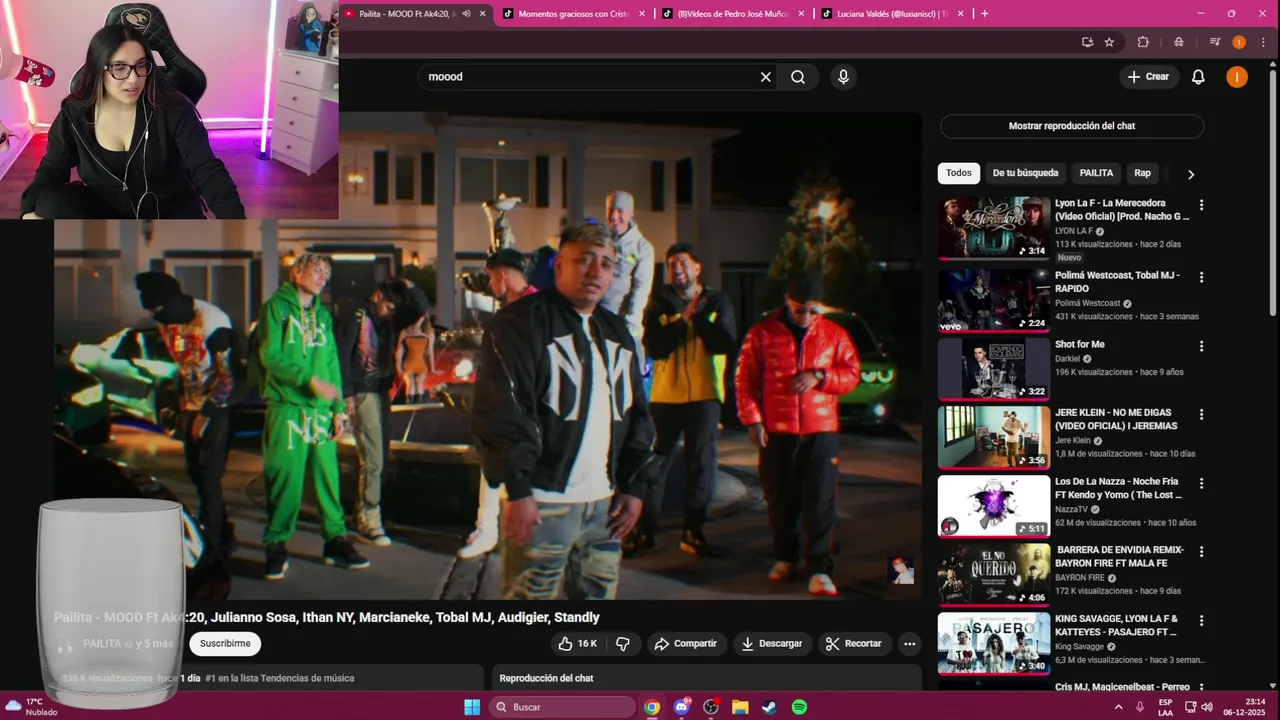Open options for Noche Fria video

tap(1201, 483)
